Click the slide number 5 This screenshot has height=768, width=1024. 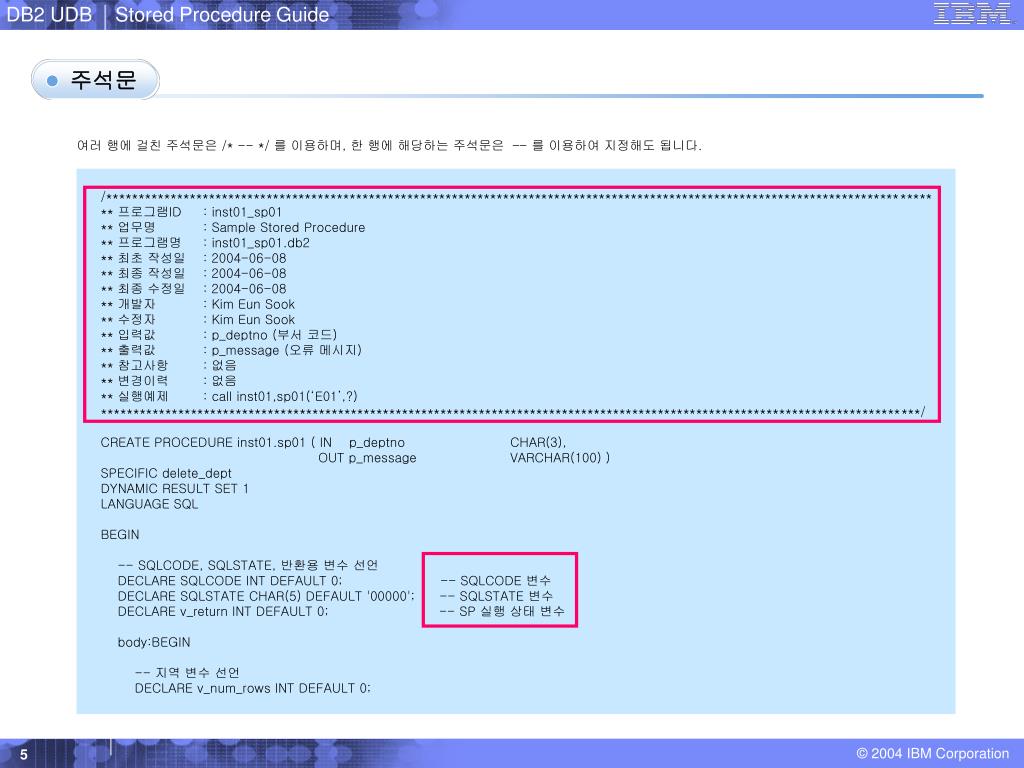(x=24, y=754)
